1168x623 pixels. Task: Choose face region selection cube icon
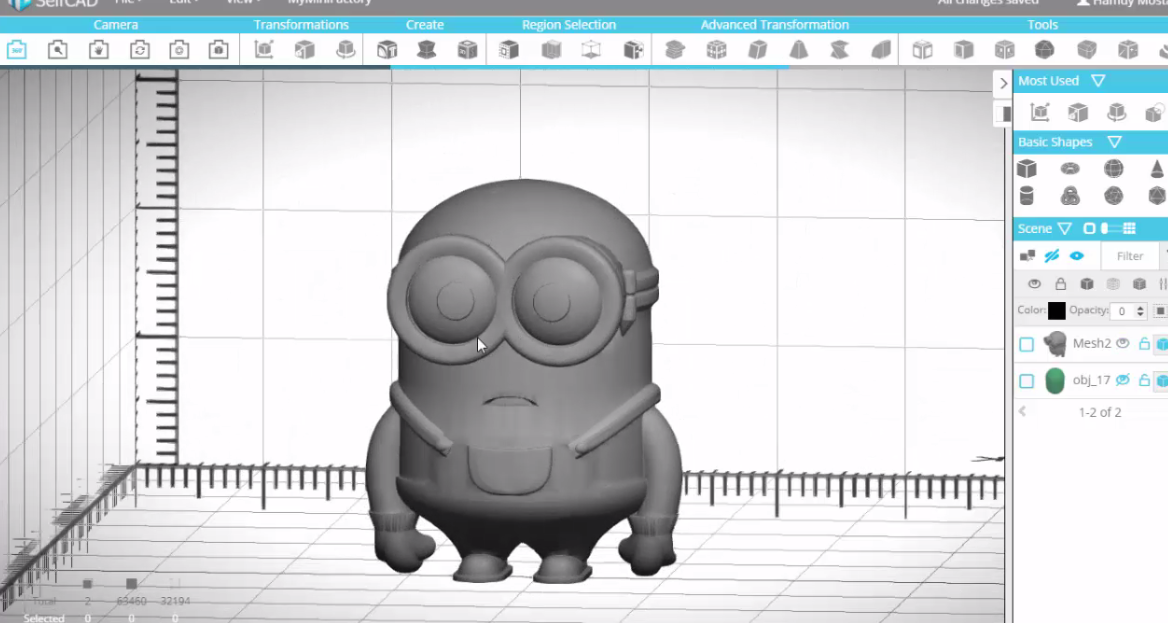coord(509,50)
